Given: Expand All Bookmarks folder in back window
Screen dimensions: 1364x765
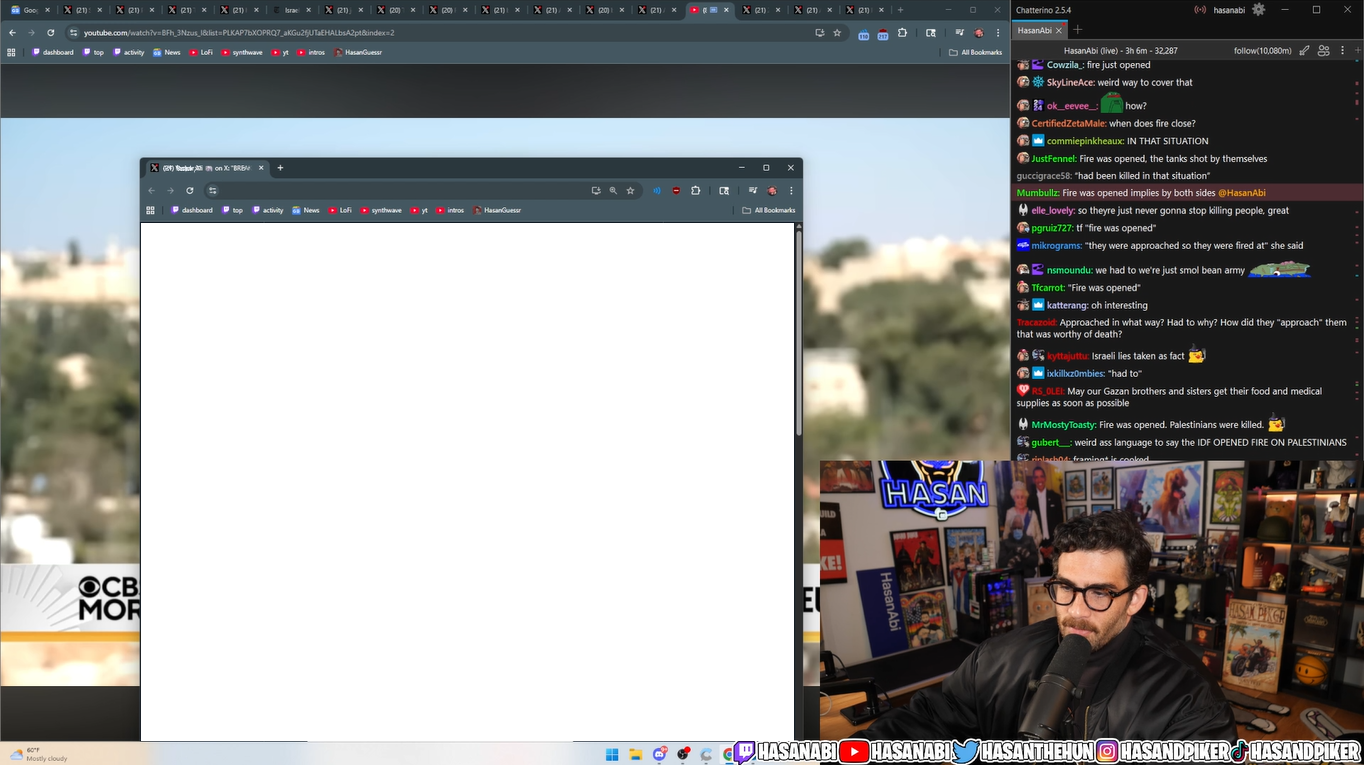Looking at the screenshot, I should 975,52.
